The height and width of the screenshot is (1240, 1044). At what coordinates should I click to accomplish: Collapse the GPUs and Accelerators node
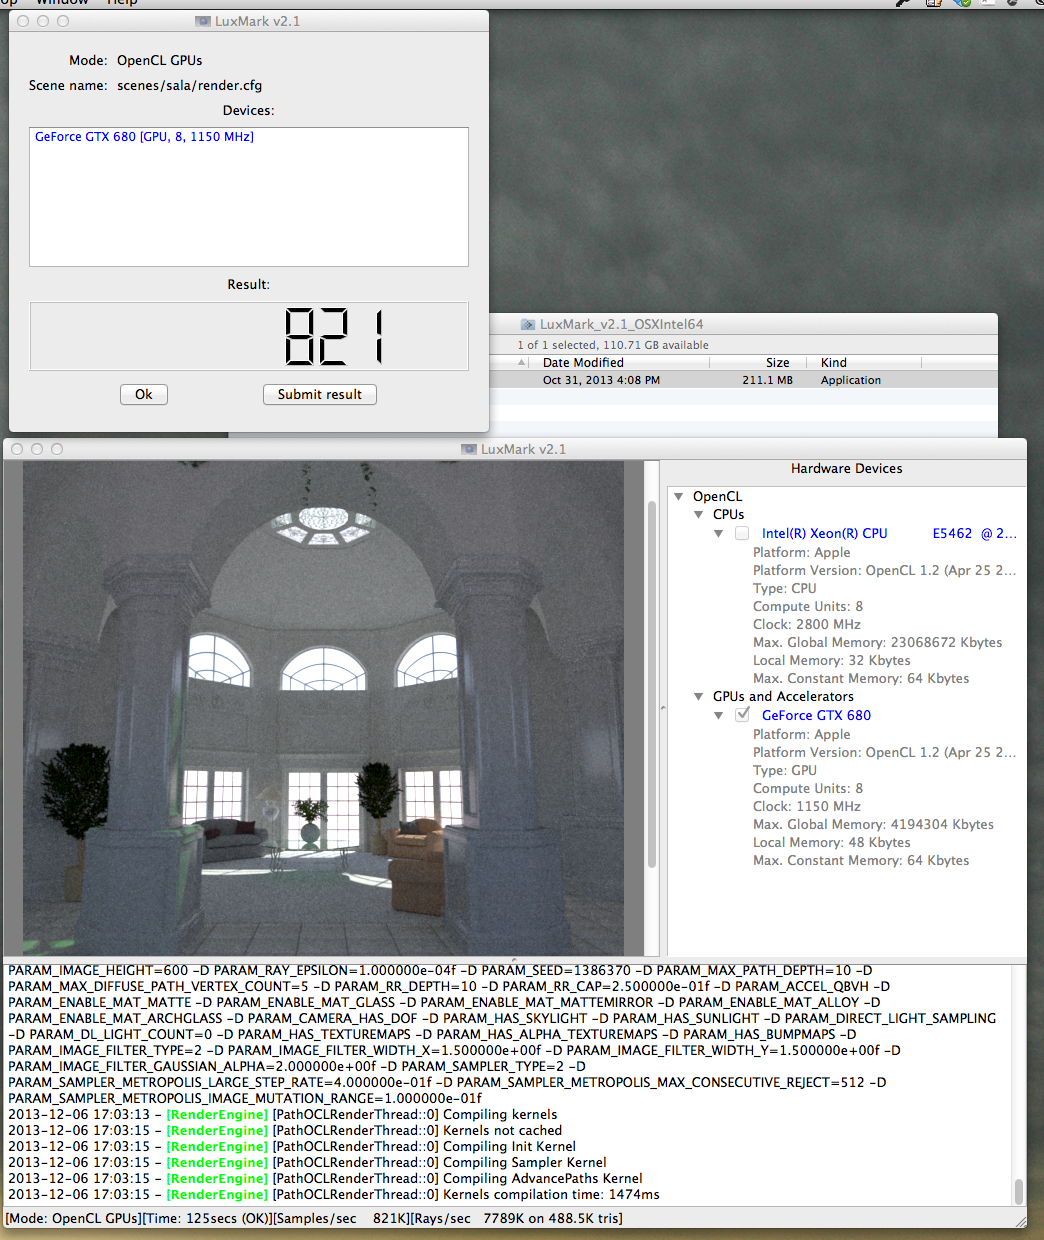pos(699,697)
